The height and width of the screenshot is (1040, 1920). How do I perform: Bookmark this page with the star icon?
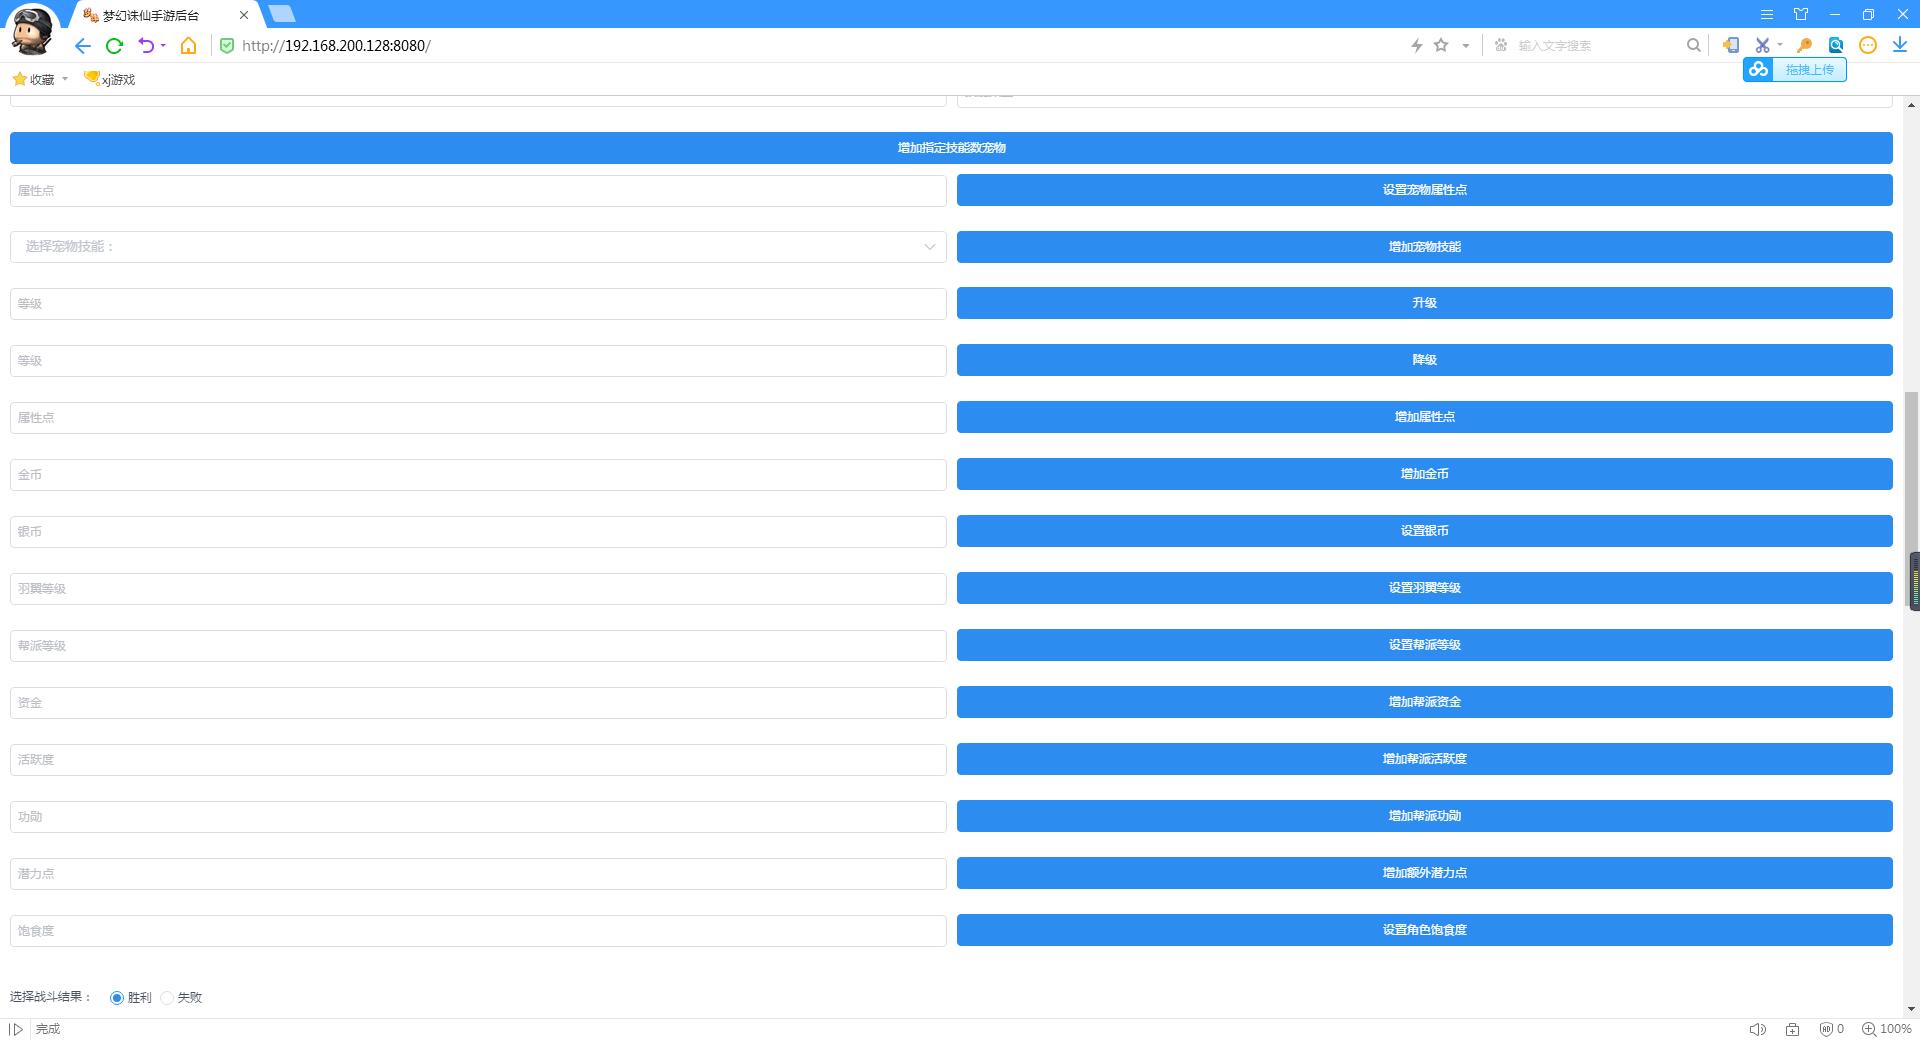click(1441, 46)
